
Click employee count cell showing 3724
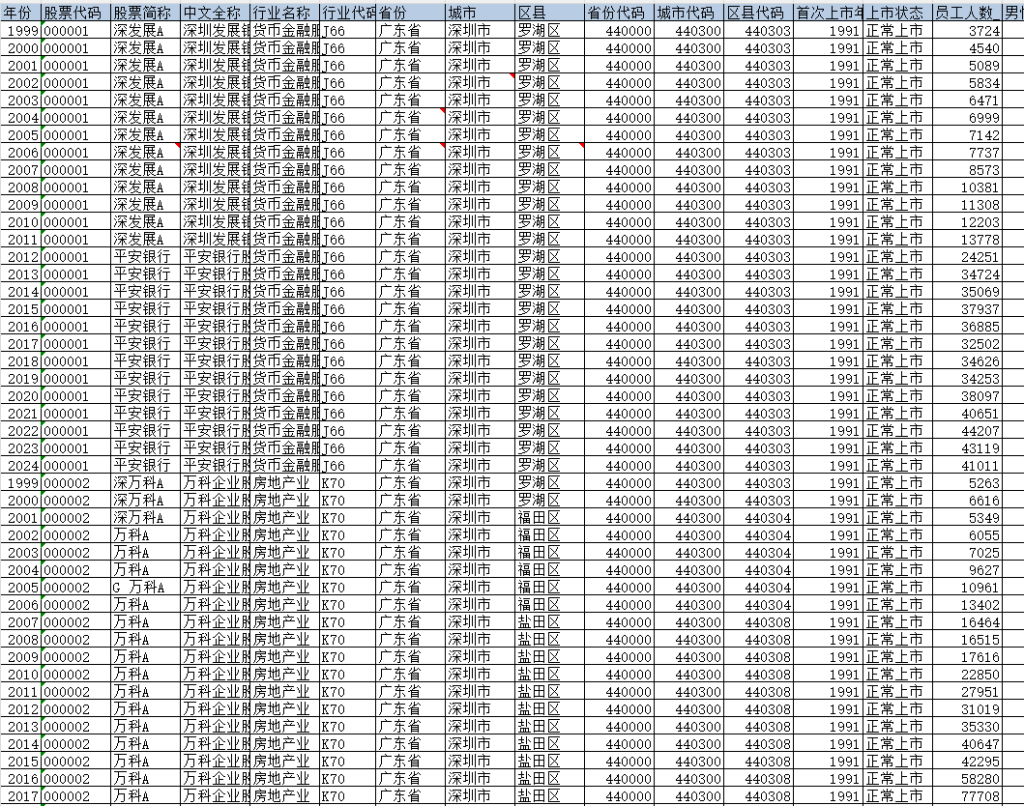[966, 30]
